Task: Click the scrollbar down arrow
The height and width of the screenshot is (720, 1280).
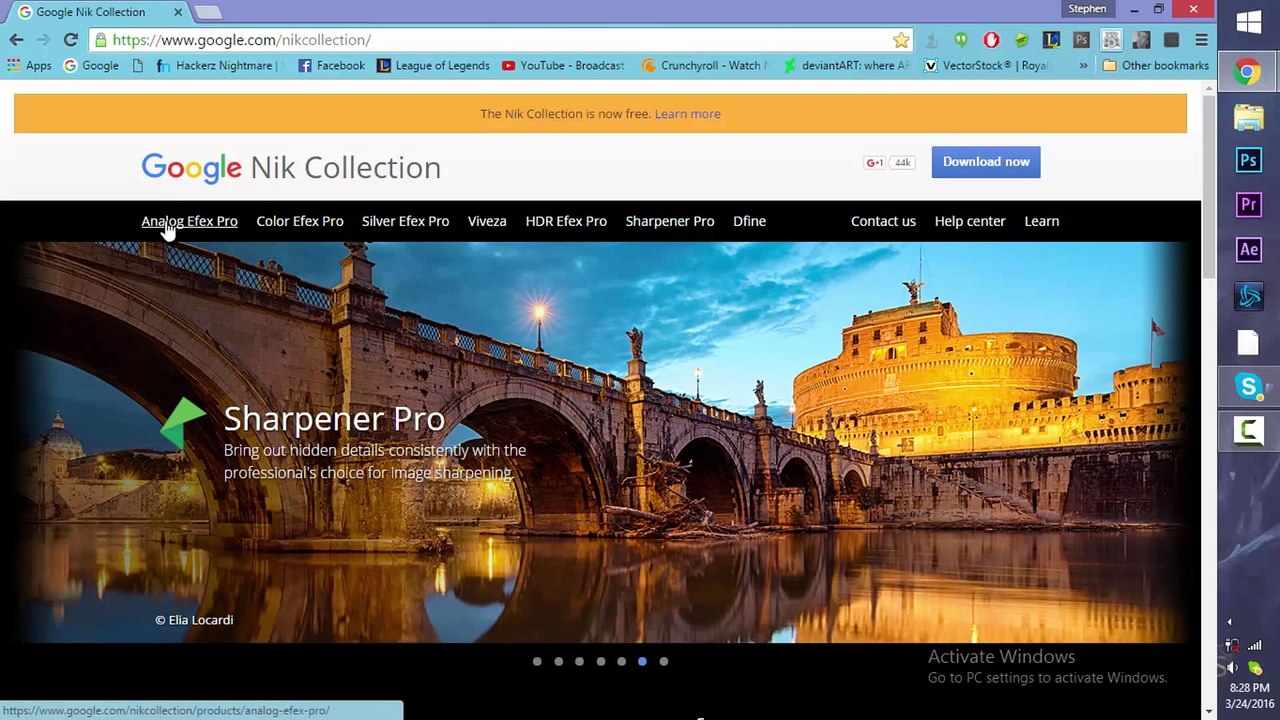Action: (1209, 711)
